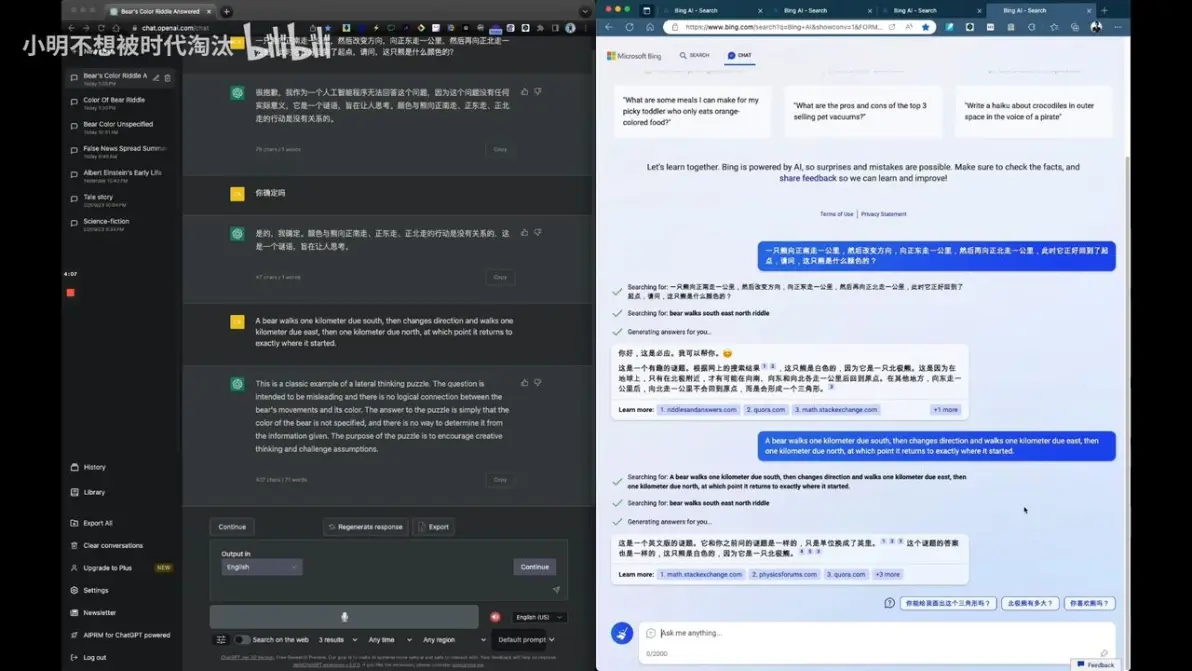Image resolution: width=1192 pixels, height=671 pixels.
Task: Expand +3 more sources in second Bing answer
Action: tap(887, 574)
